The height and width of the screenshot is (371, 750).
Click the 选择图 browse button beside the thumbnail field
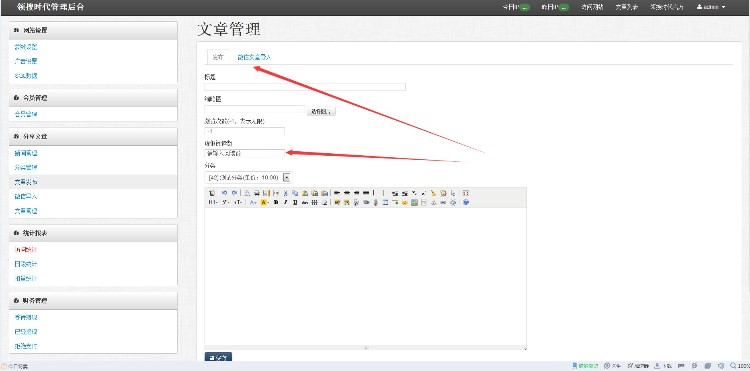point(321,111)
